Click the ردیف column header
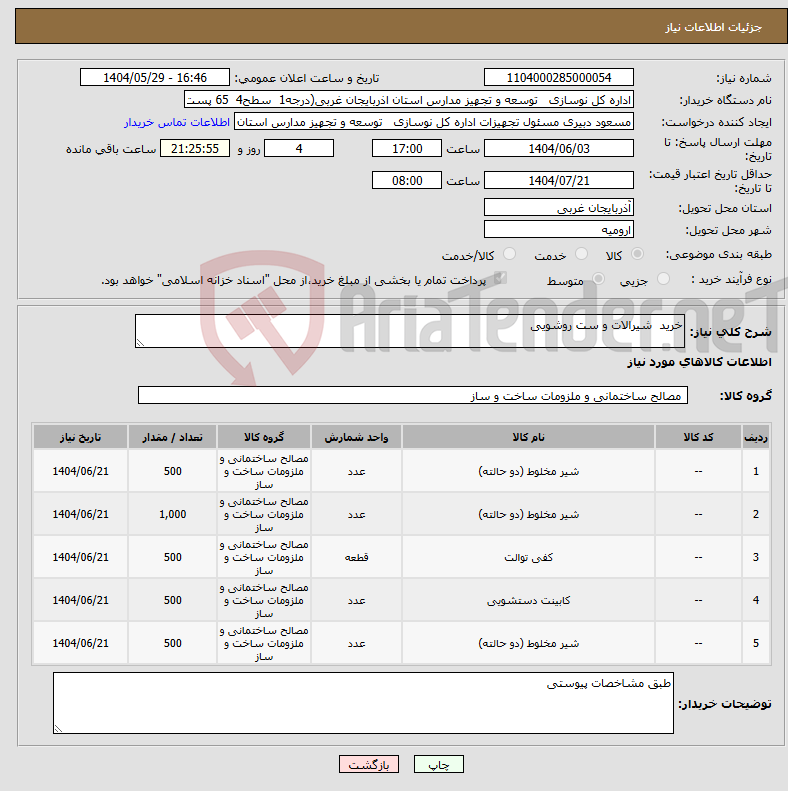This screenshot has width=788, height=791. pyautogui.click(x=756, y=437)
